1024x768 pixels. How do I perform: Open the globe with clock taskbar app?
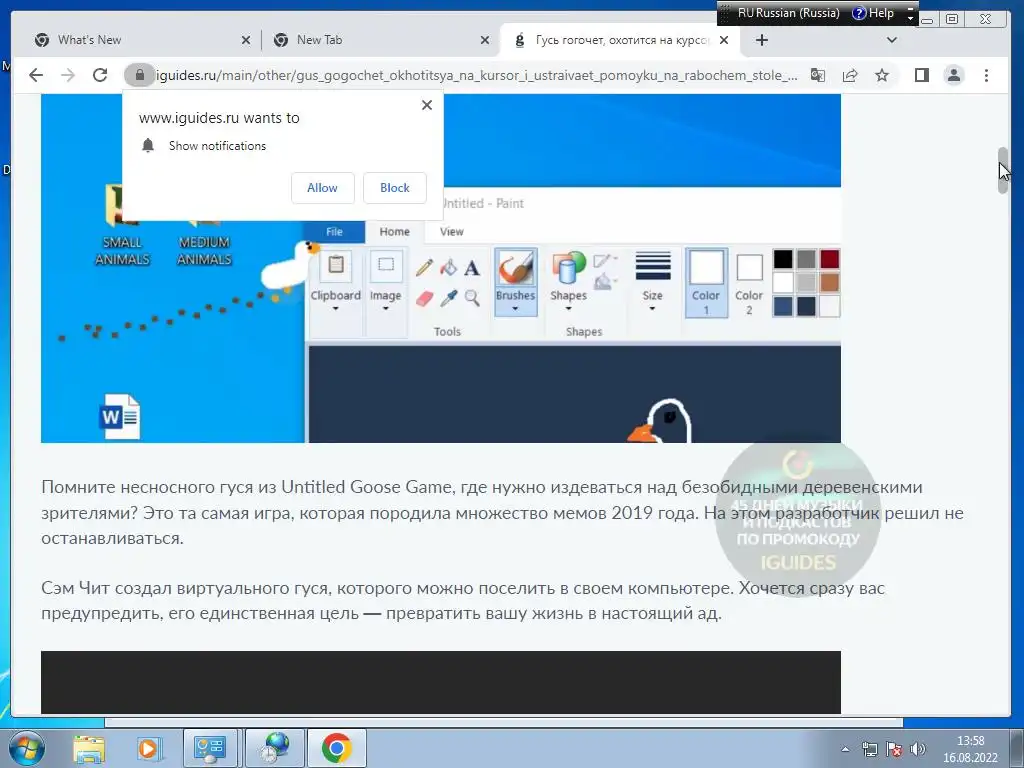[274, 748]
